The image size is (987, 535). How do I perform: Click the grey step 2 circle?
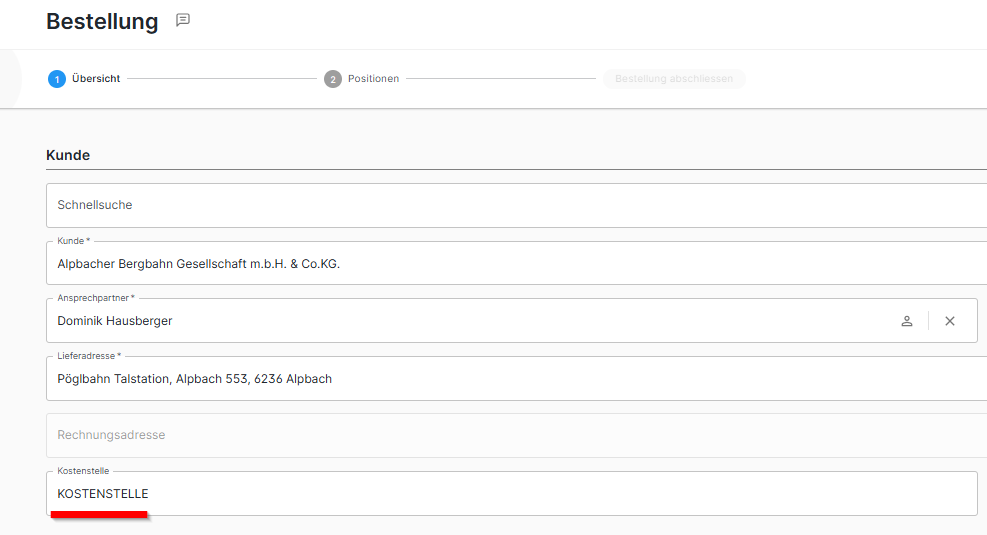pyautogui.click(x=333, y=79)
